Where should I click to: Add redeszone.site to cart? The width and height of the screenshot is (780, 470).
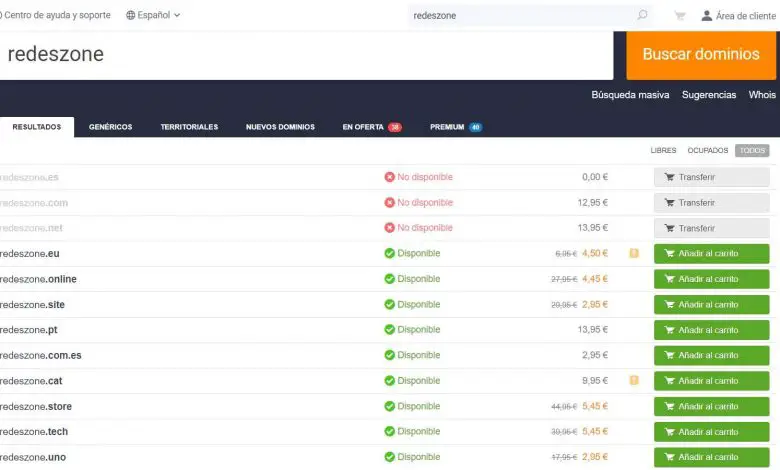pyautogui.click(x=711, y=304)
